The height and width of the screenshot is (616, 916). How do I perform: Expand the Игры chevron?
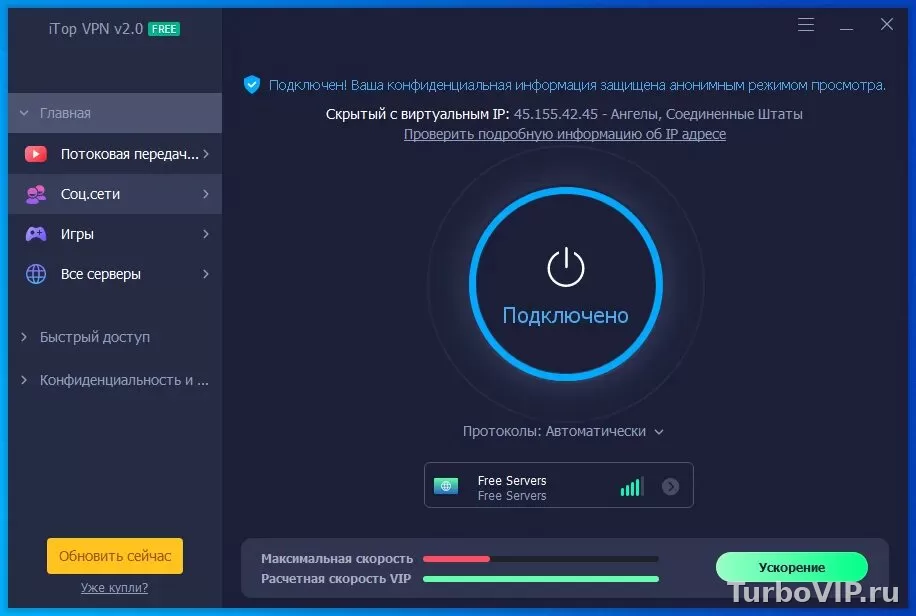click(x=206, y=234)
